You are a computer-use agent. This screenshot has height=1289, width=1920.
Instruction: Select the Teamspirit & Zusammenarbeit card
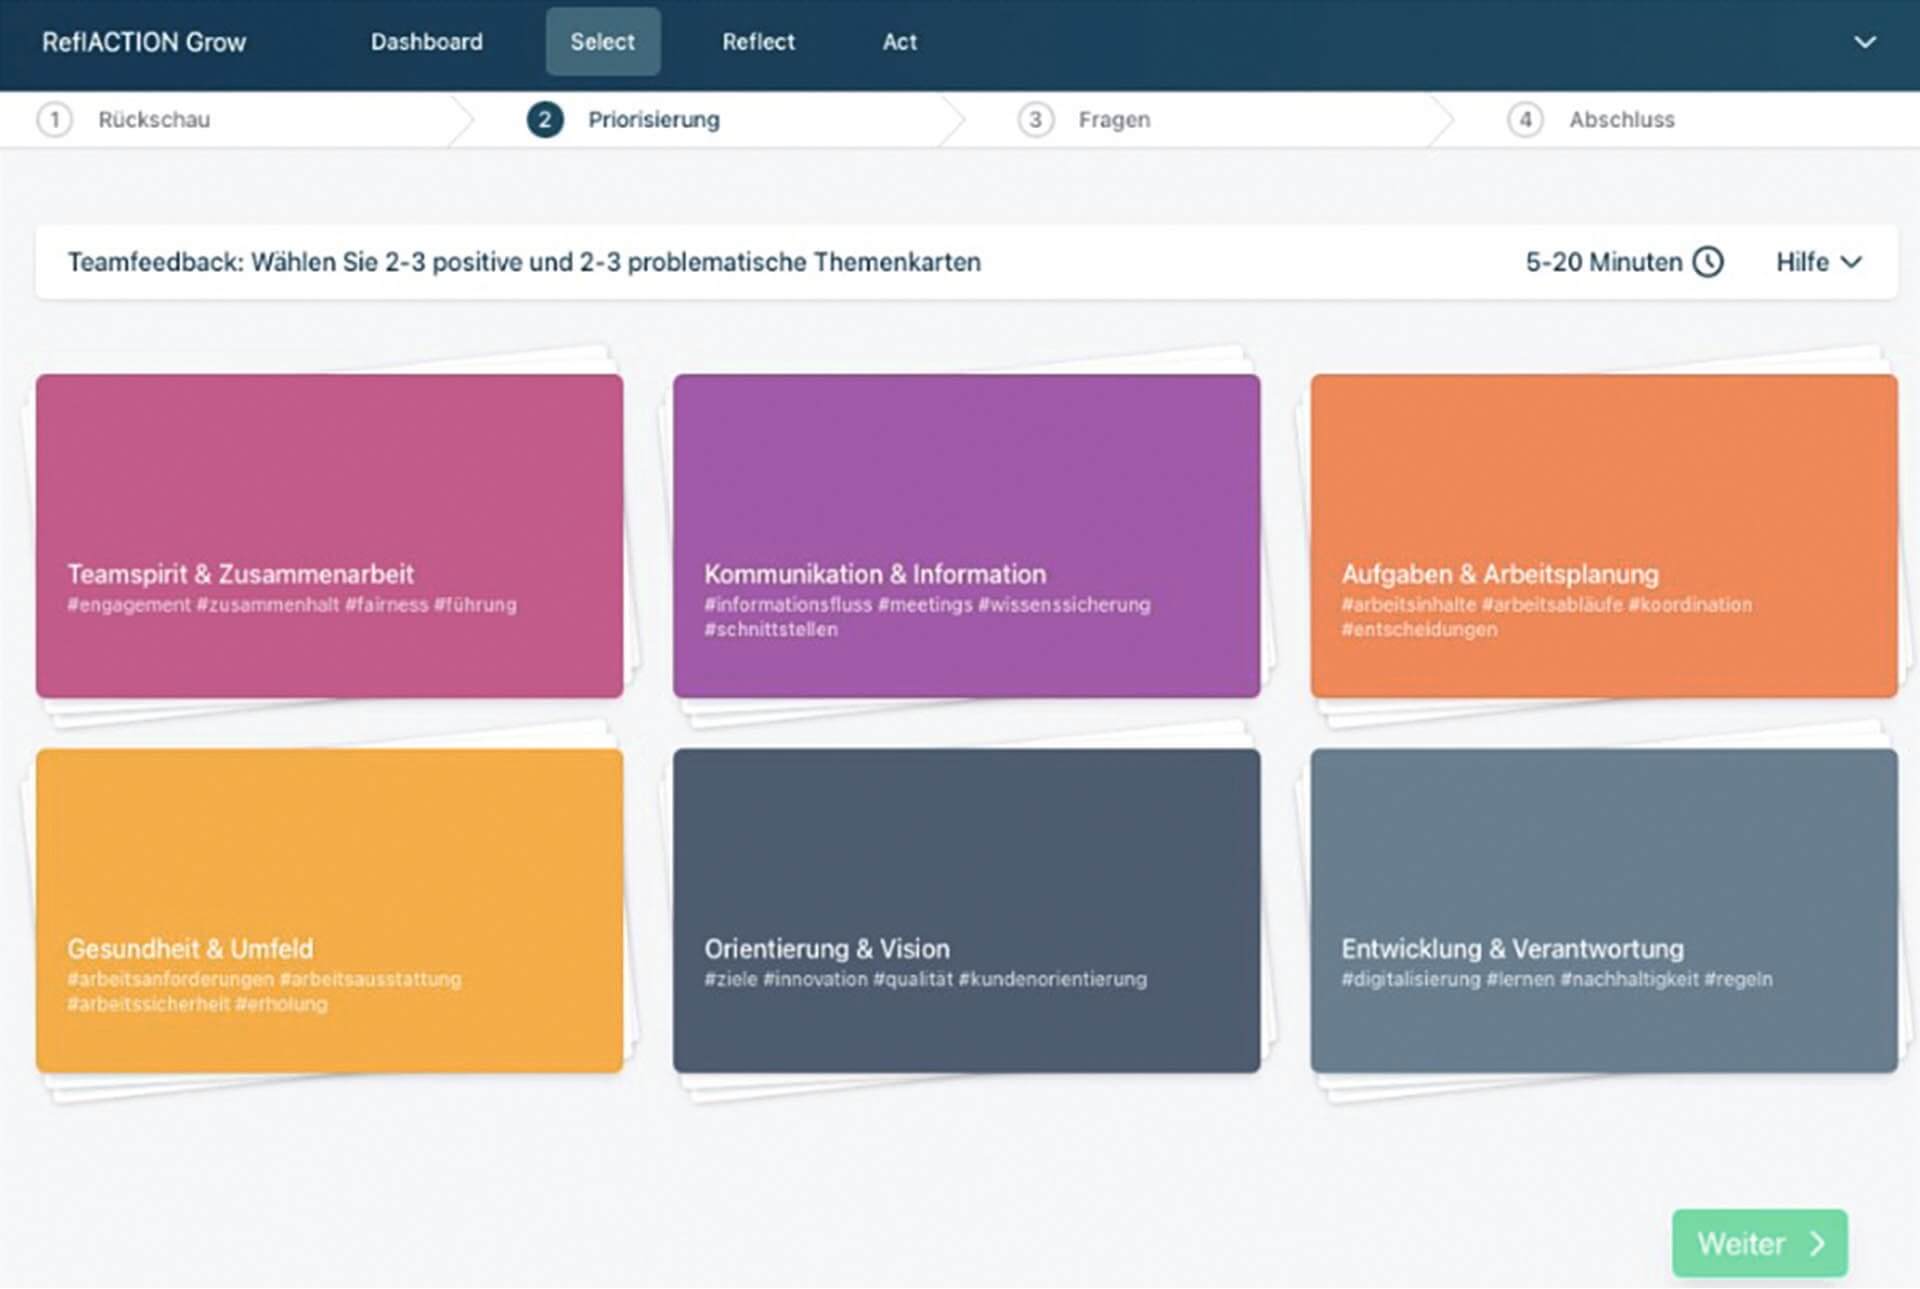(x=329, y=536)
